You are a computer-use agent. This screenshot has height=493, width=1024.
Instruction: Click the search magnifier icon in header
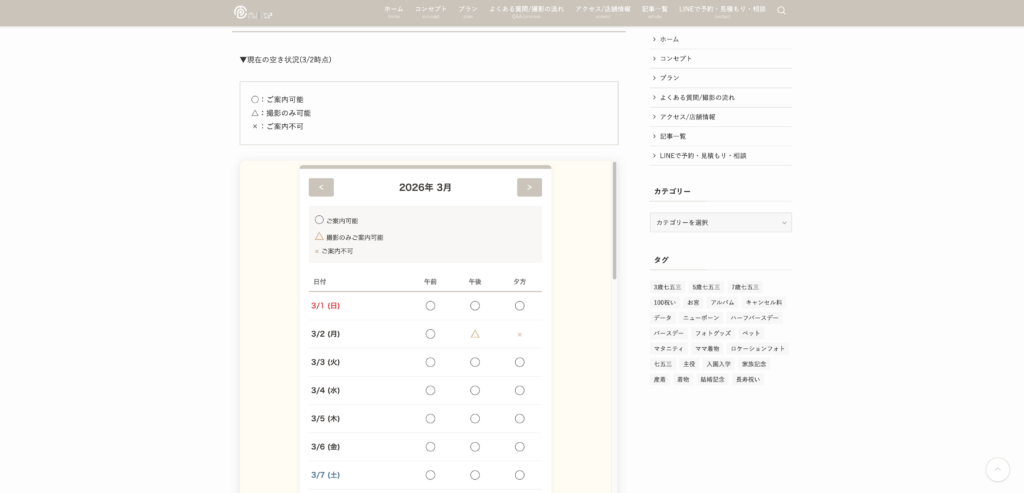click(x=781, y=11)
